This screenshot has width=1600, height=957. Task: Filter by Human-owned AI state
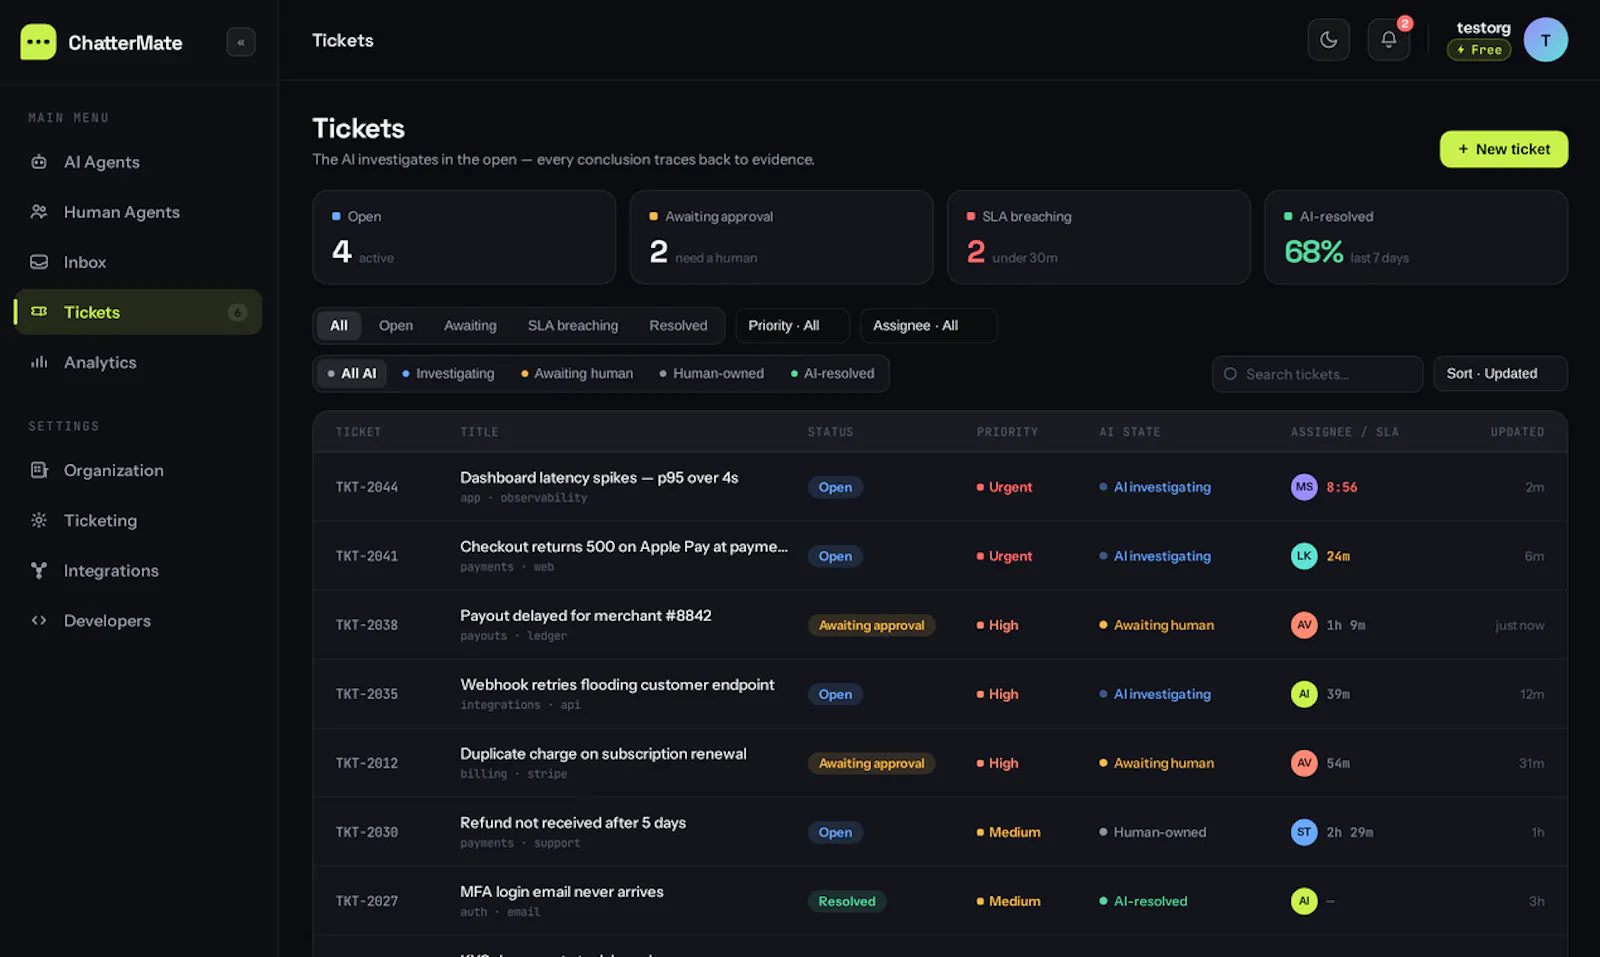(x=711, y=374)
